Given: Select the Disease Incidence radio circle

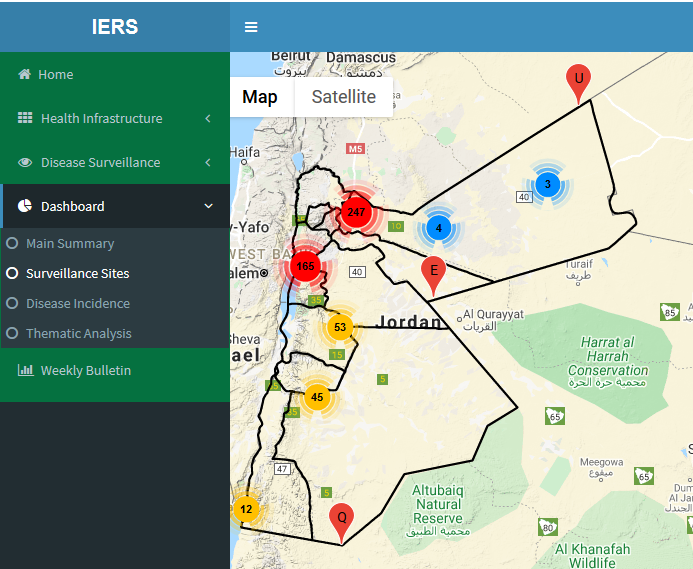Looking at the screenshot, I should [12, 303].
